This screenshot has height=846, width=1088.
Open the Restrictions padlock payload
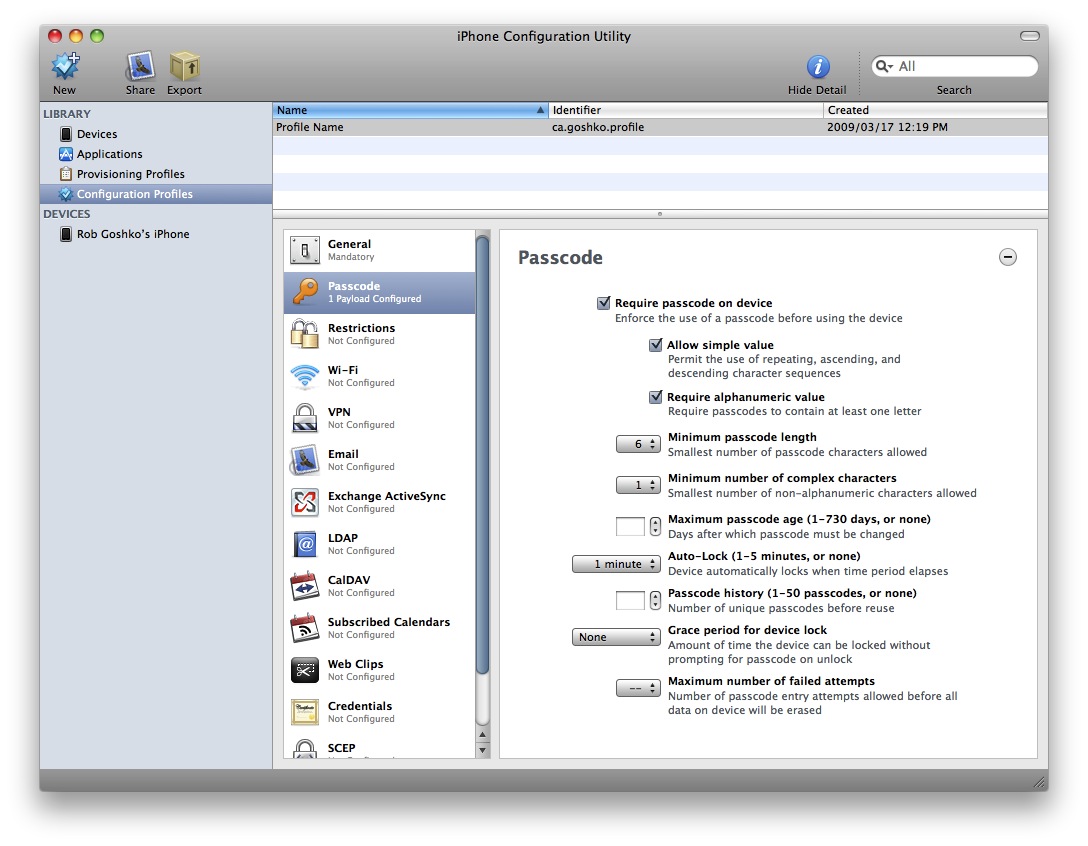click(380, 335)
